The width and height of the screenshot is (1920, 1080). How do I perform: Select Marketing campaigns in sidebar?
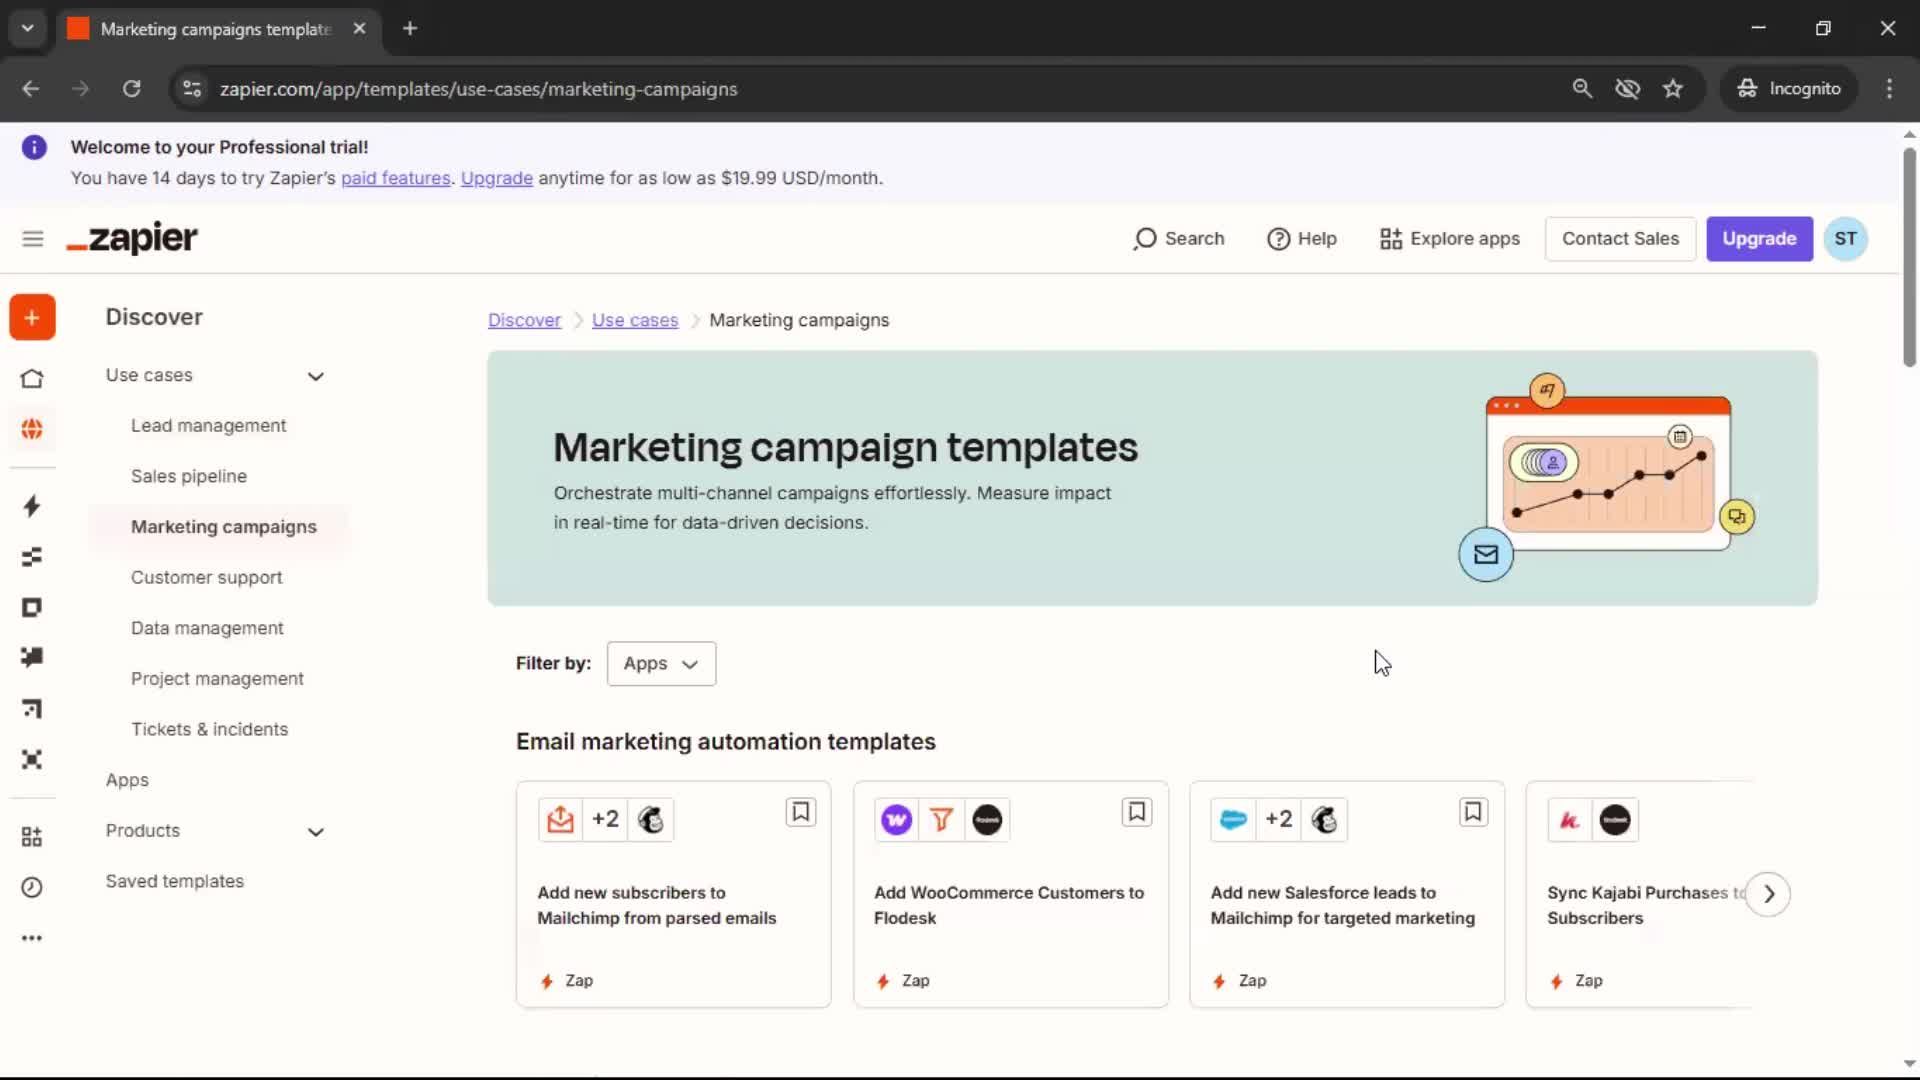223,527
